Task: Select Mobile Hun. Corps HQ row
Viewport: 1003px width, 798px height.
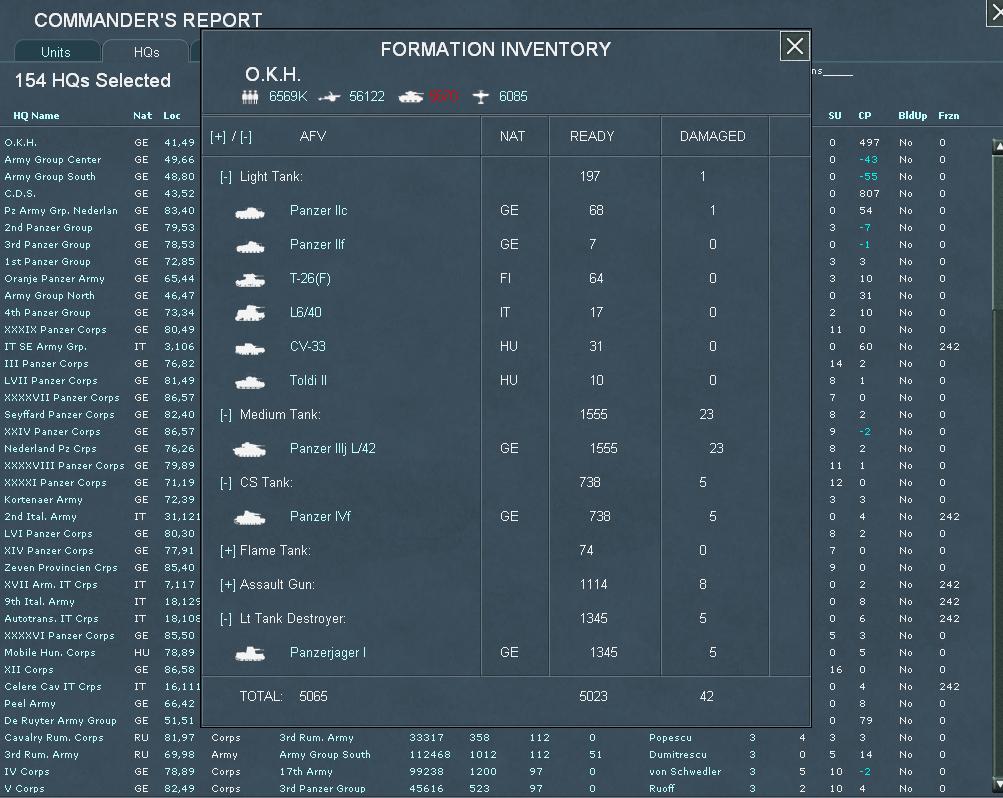Action: coord(50,653)
